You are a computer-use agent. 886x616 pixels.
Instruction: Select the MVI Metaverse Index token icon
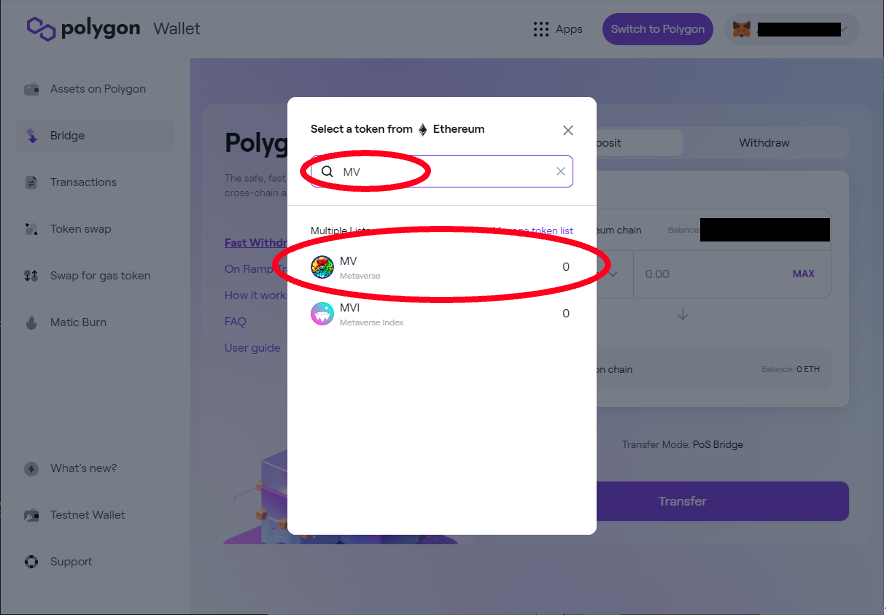pyautogui.click(x=322, y=313)
